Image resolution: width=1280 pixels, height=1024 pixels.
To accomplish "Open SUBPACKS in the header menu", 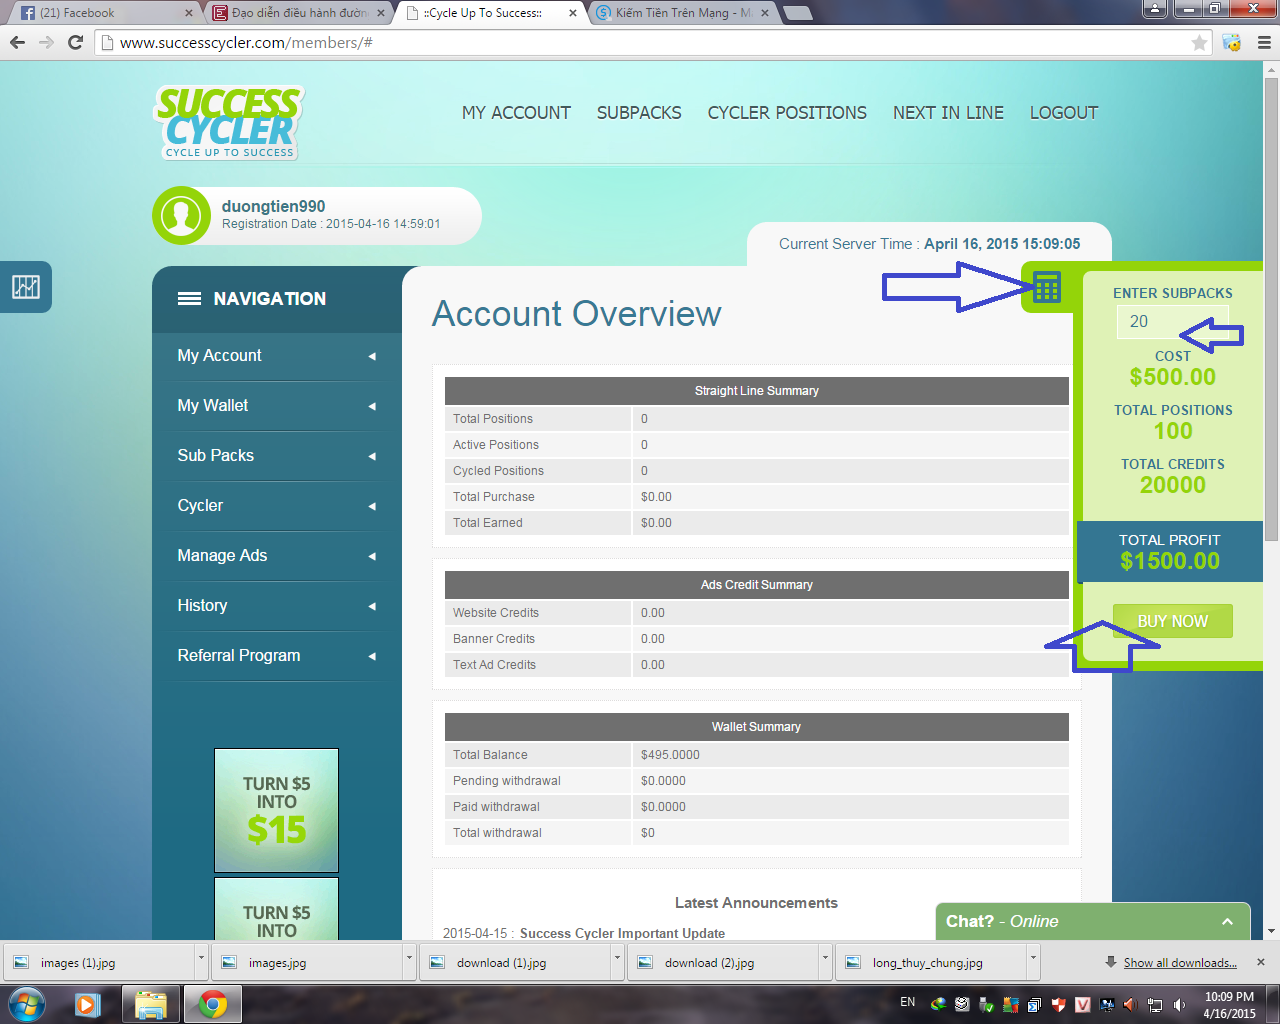I will click(639, 113).
